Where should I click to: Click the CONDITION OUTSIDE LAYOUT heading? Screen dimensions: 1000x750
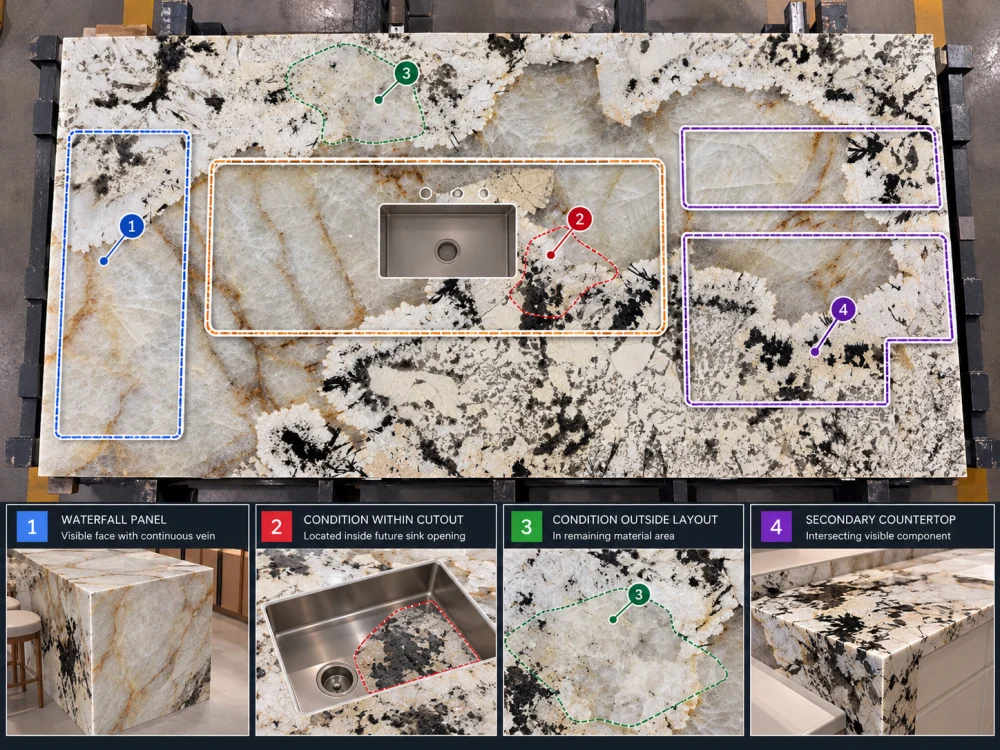tap(635, 520)
